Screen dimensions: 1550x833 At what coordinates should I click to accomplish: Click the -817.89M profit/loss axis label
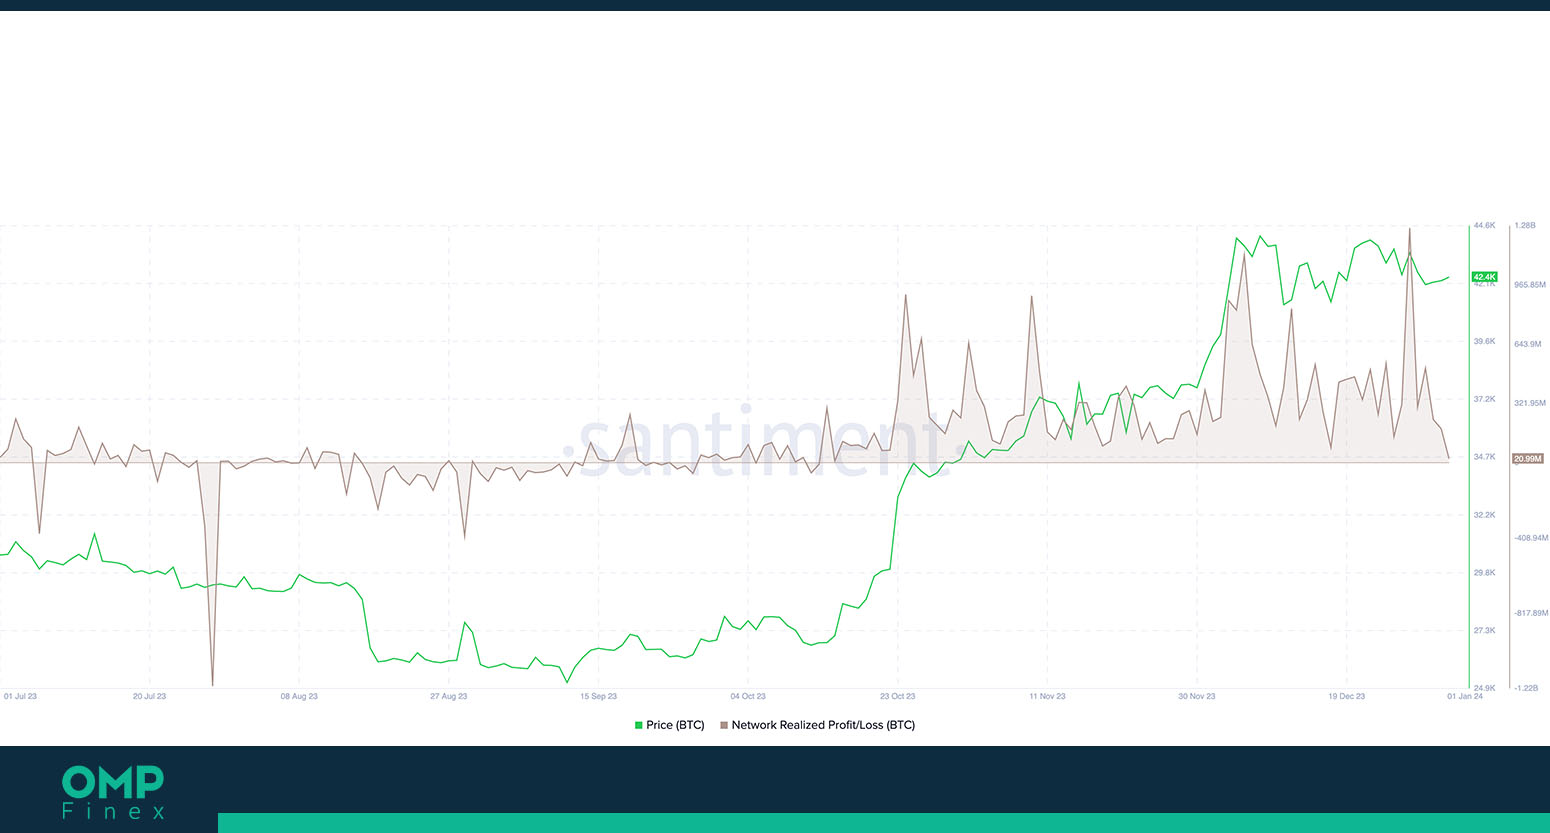tap(1531, 613)
